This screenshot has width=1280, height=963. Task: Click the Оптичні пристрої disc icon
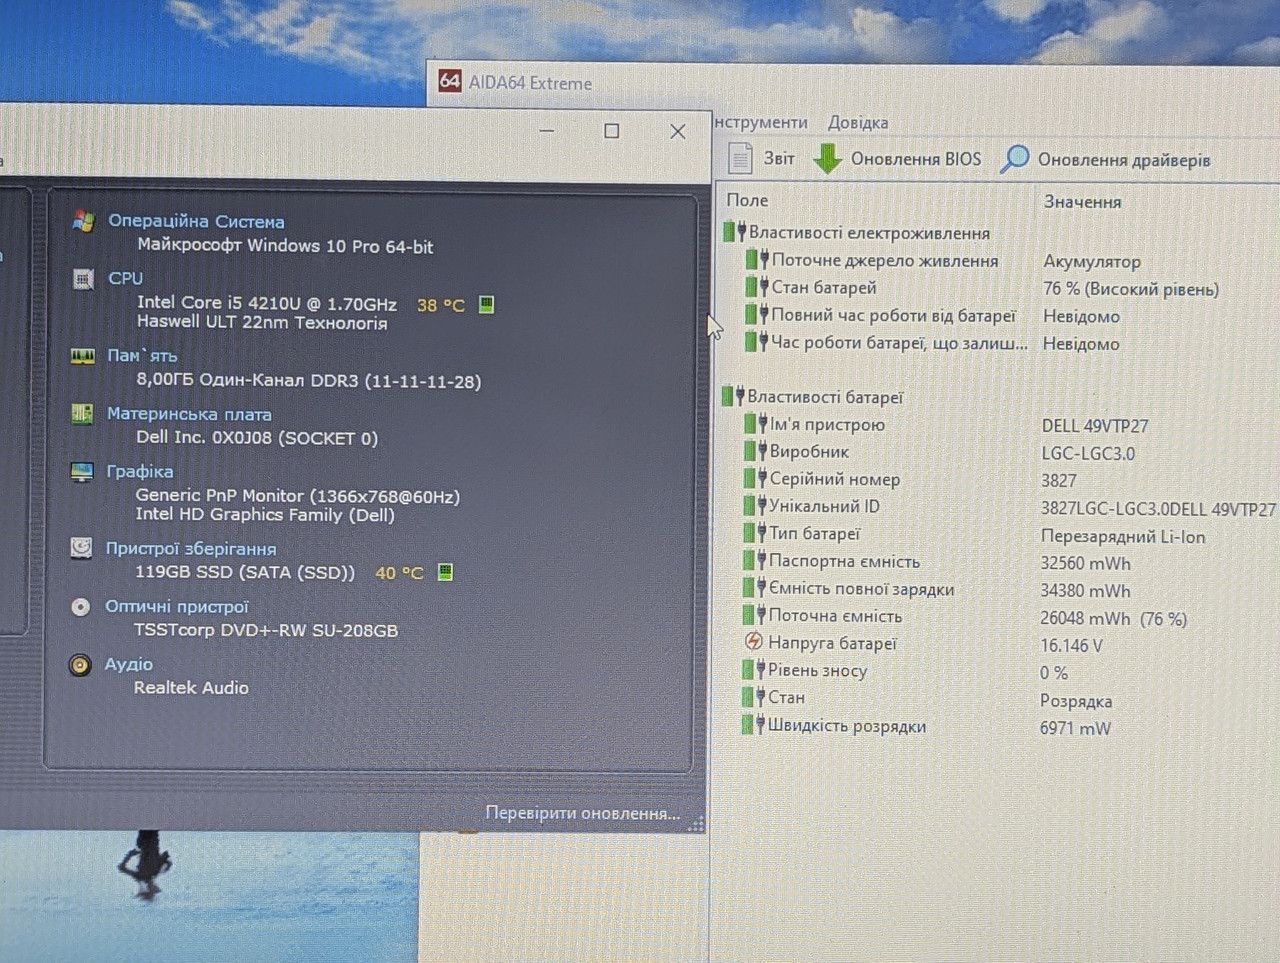coord(80,607)
